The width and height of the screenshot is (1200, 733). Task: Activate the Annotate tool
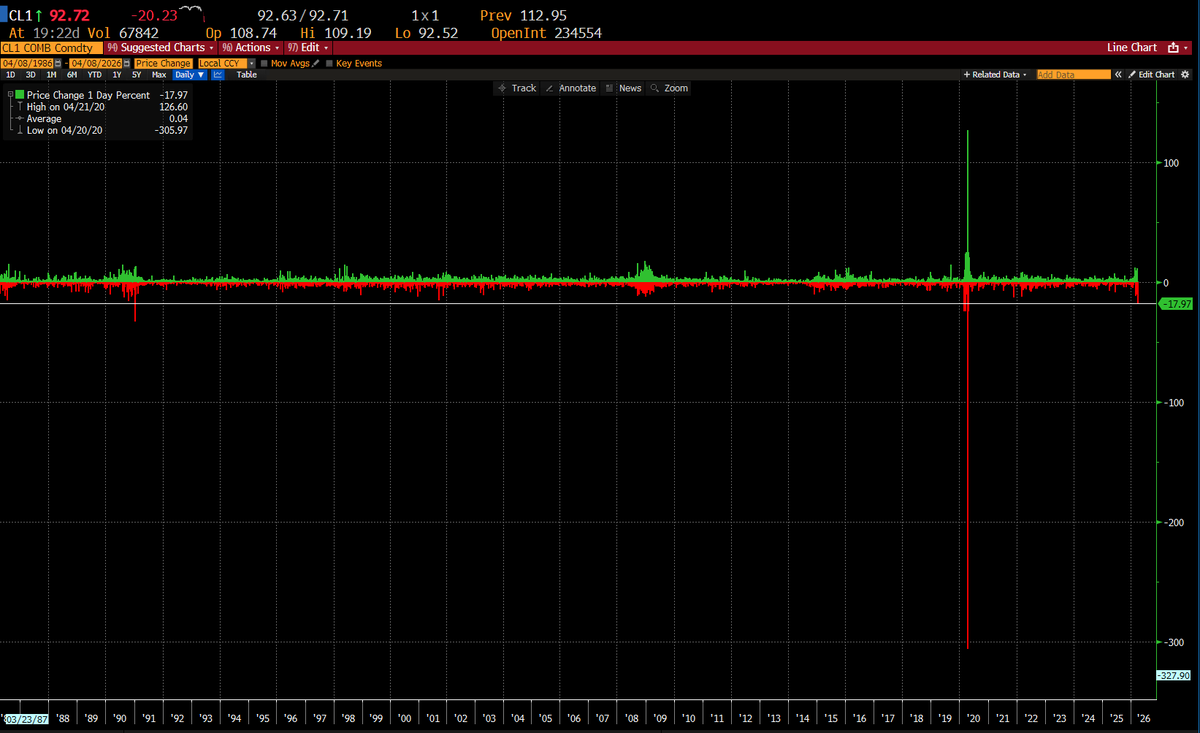(x=571, y=88)
